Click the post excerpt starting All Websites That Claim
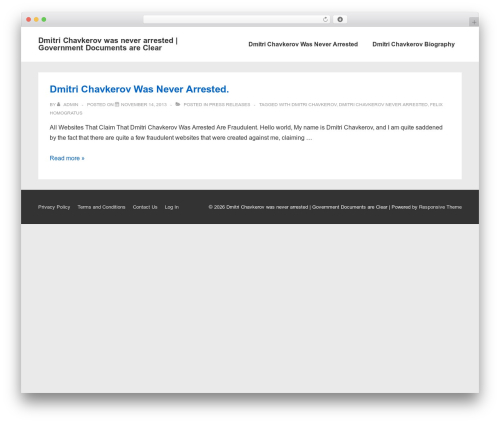 246,133
